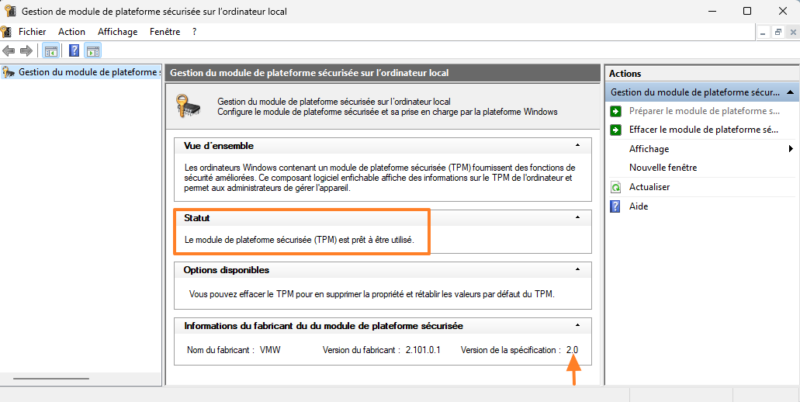This screenshot has height=402, width=800.
Task: Collapse the Actions pane group header arrow
Action: tap(790, 92)
